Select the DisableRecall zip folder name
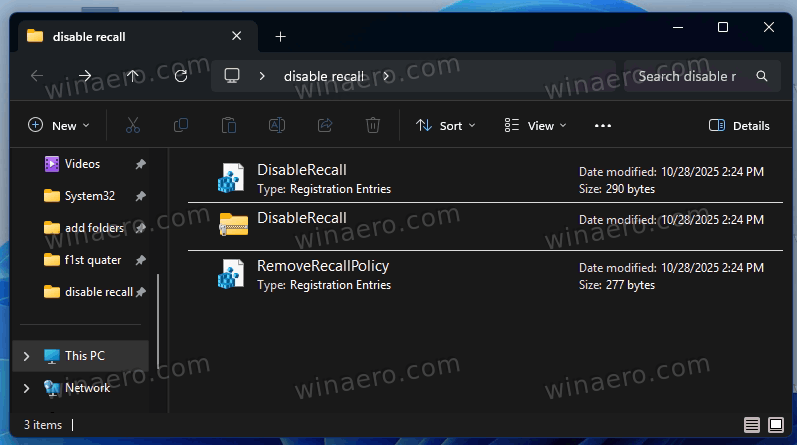The height and width of the screenshot is (445, 797). 301,218
